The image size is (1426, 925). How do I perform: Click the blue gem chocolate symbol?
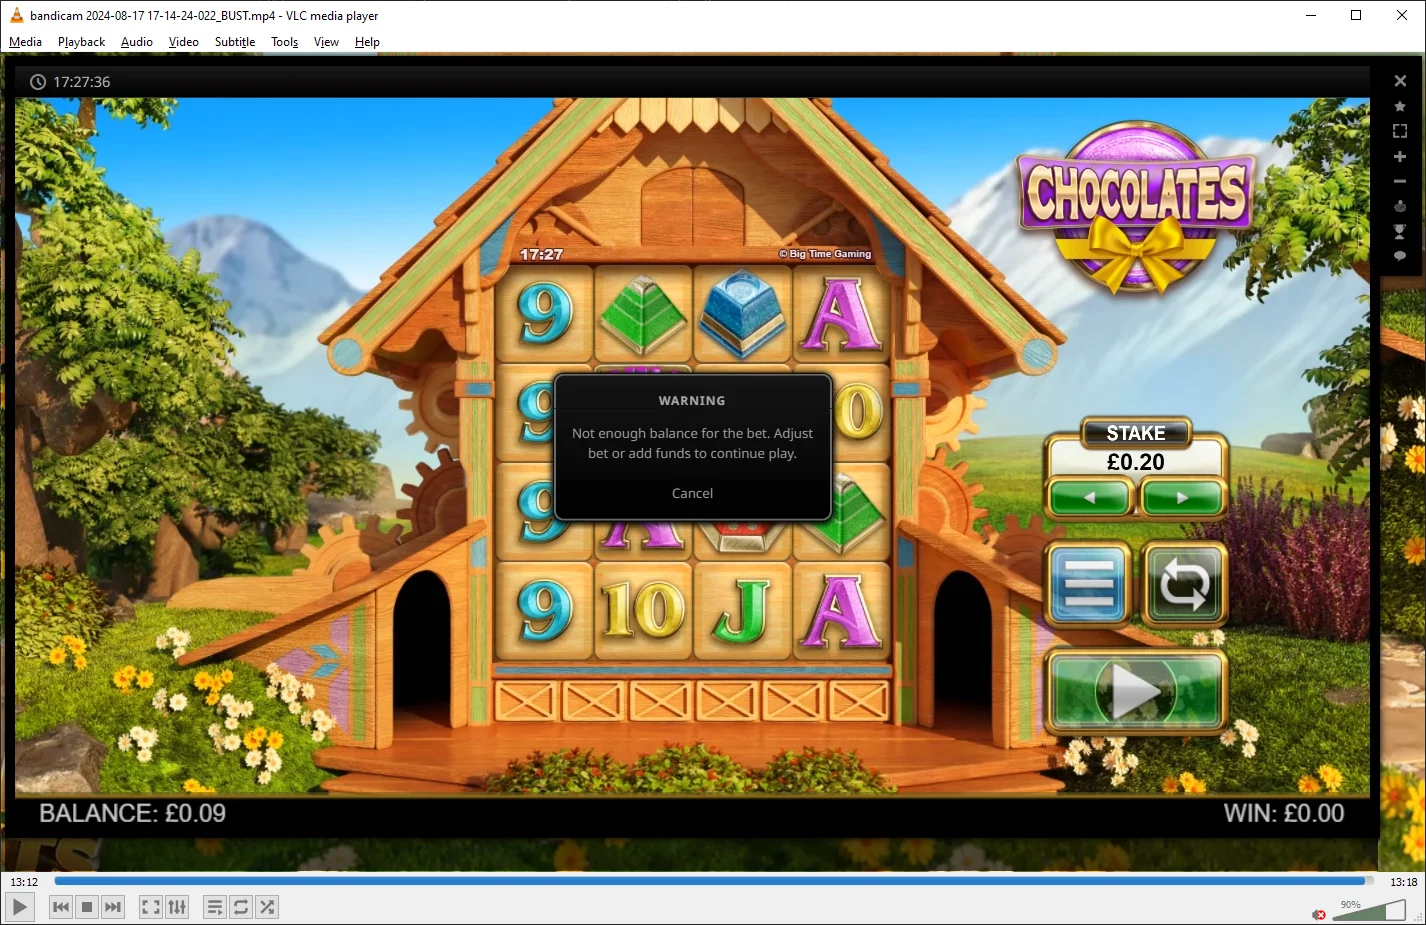[742, 314]
